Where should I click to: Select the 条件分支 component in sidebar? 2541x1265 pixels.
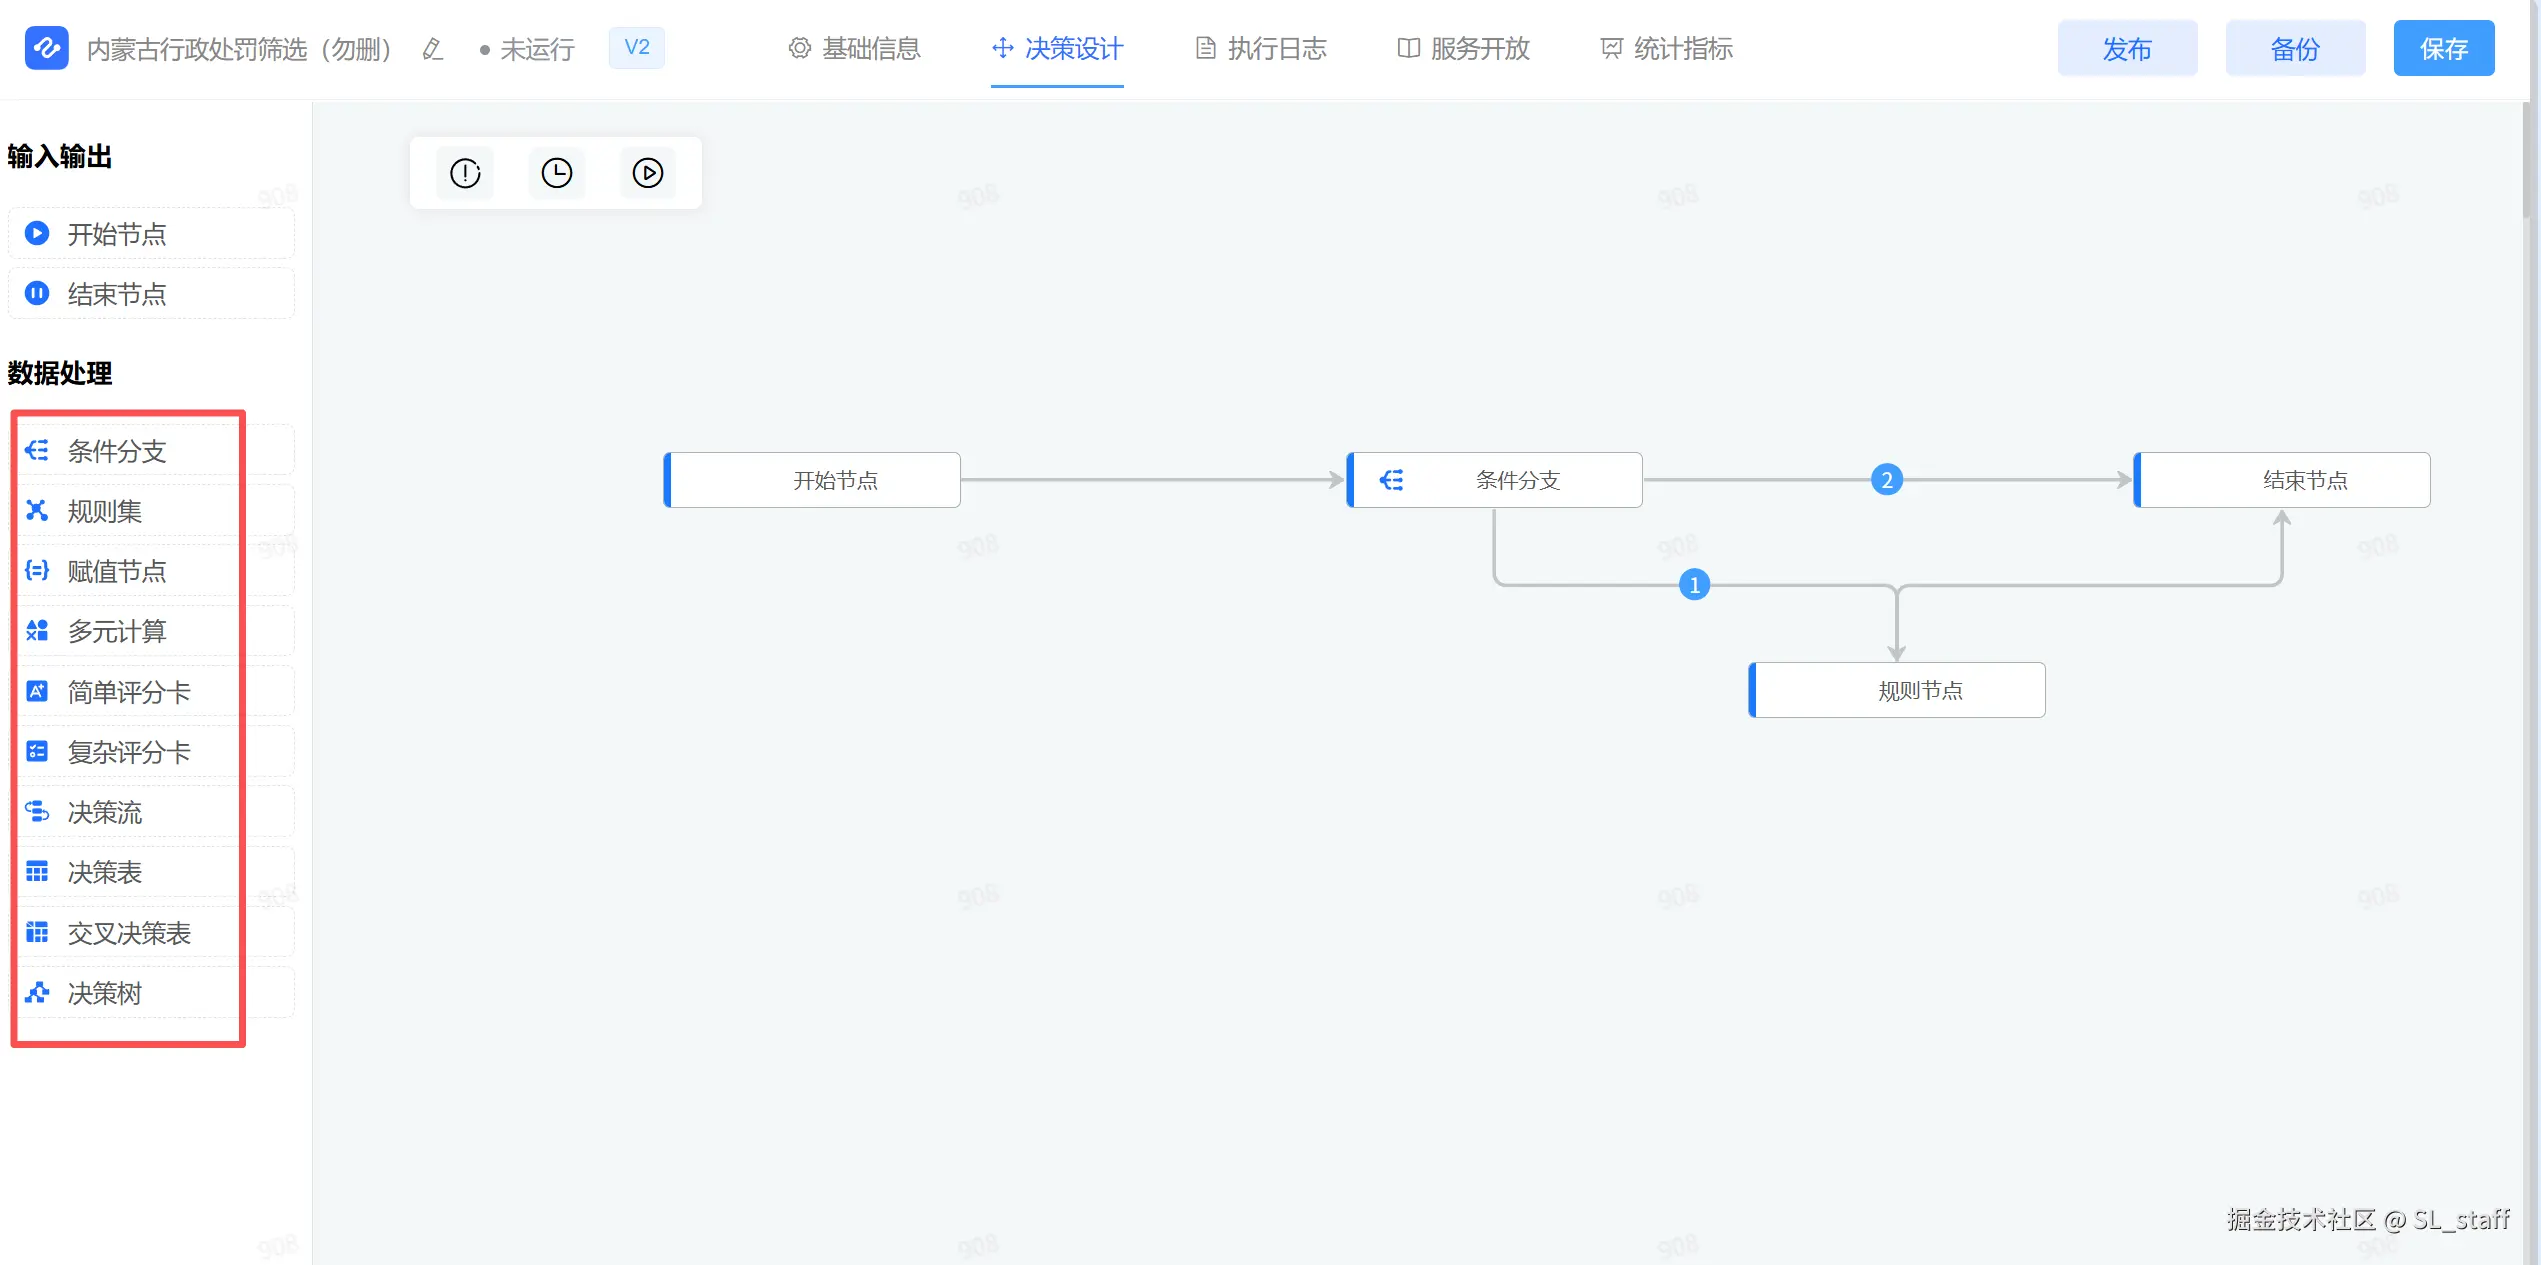coord(116,451)
